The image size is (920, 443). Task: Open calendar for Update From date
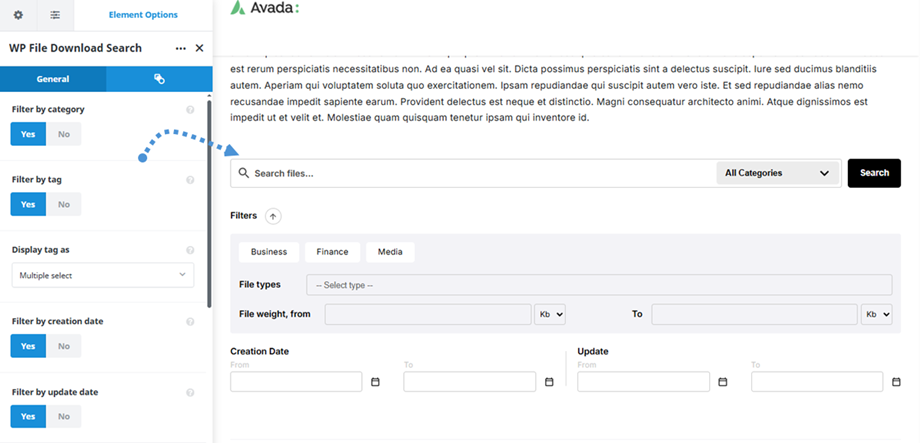click(x=723, y=381)
